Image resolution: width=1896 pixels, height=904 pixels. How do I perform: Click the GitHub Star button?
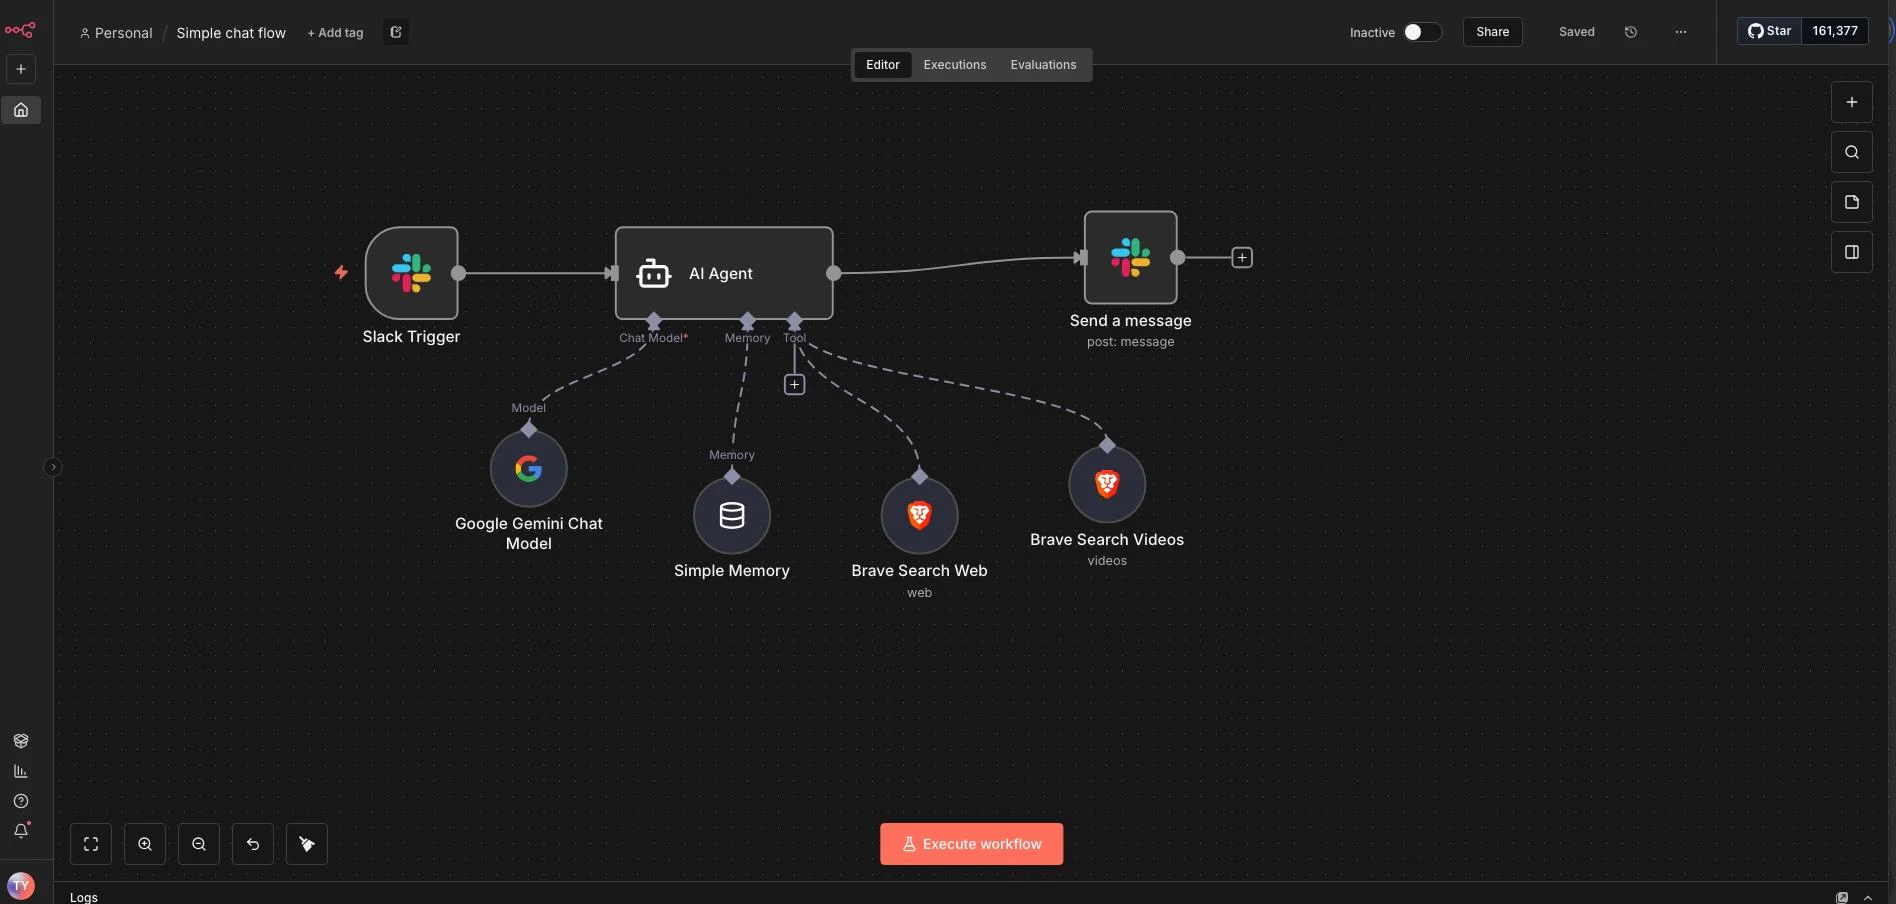pyautogui.click(x=1769, y=31)
